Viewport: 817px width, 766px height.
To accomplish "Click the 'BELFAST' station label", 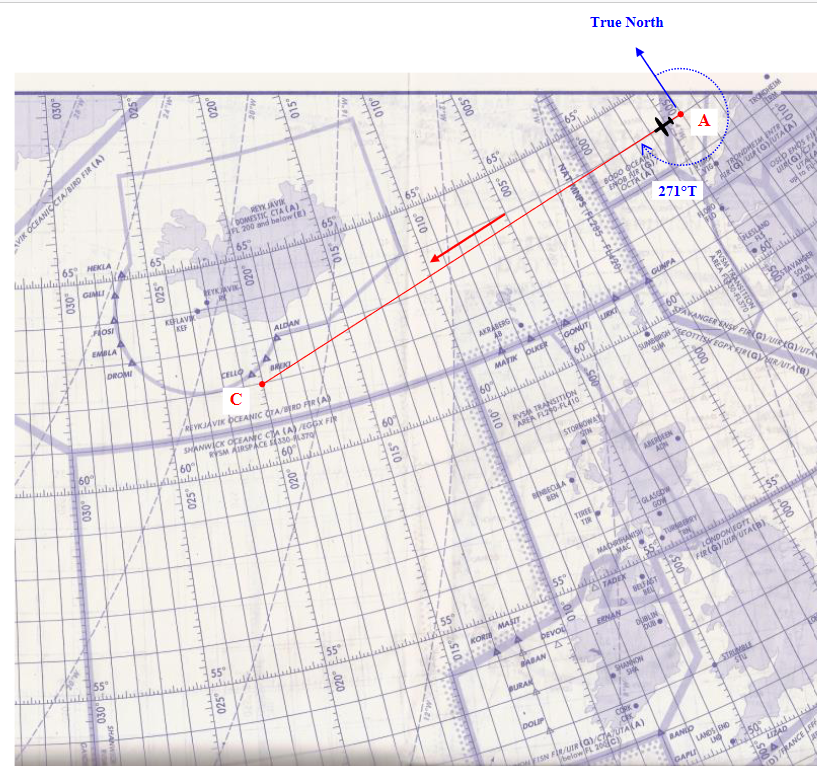I will pos(643,585).
